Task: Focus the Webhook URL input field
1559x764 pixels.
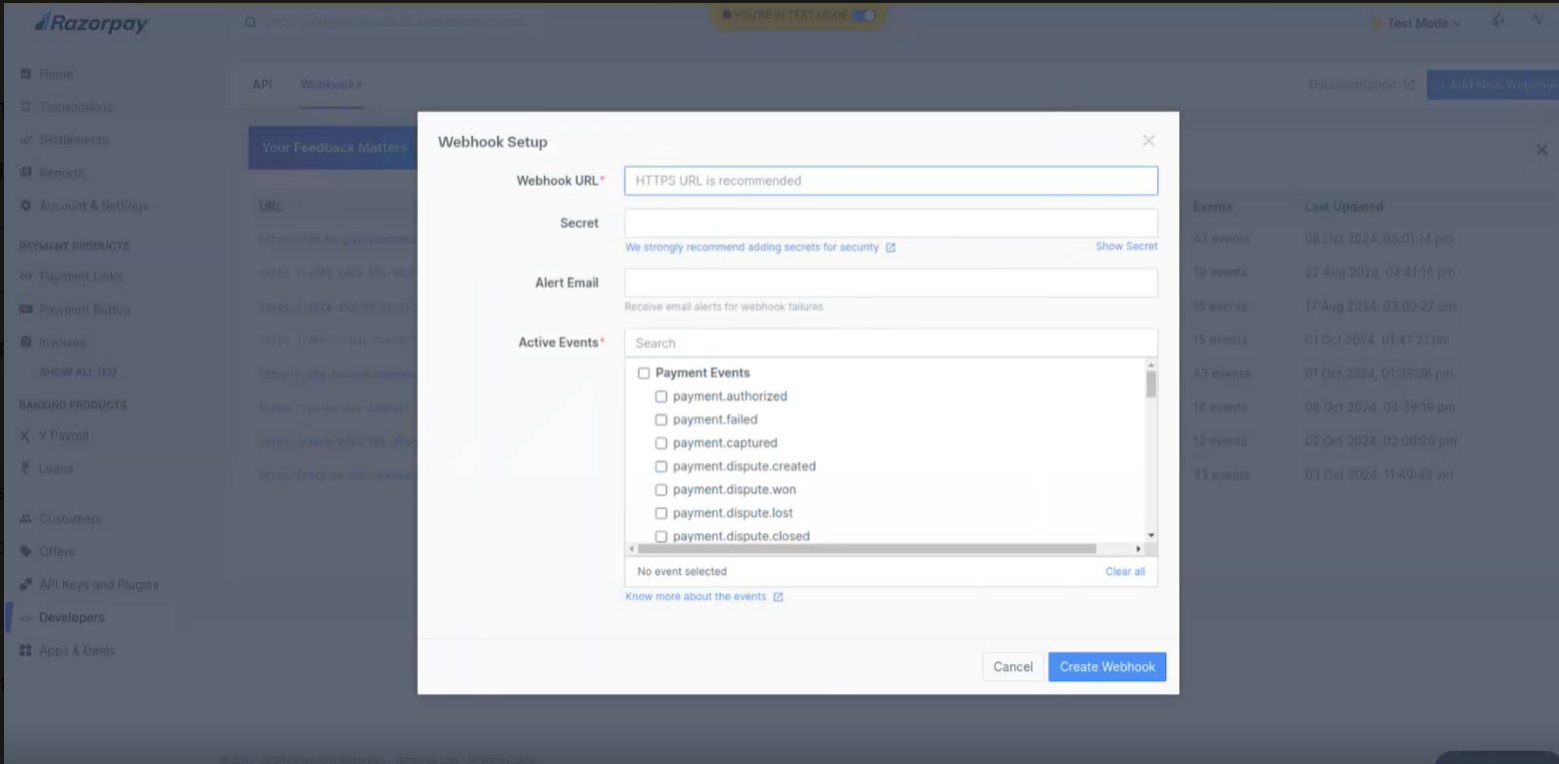Action: click(x=890, y=181)
